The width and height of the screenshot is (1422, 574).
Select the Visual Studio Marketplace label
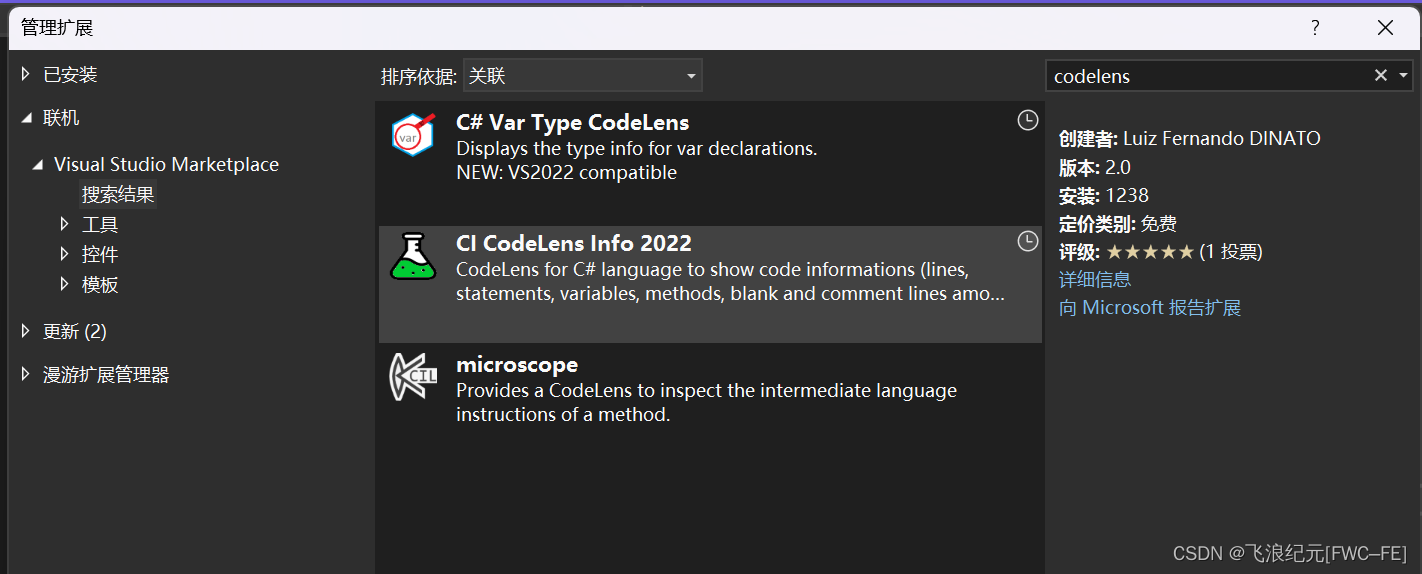[x=166, y=165]
